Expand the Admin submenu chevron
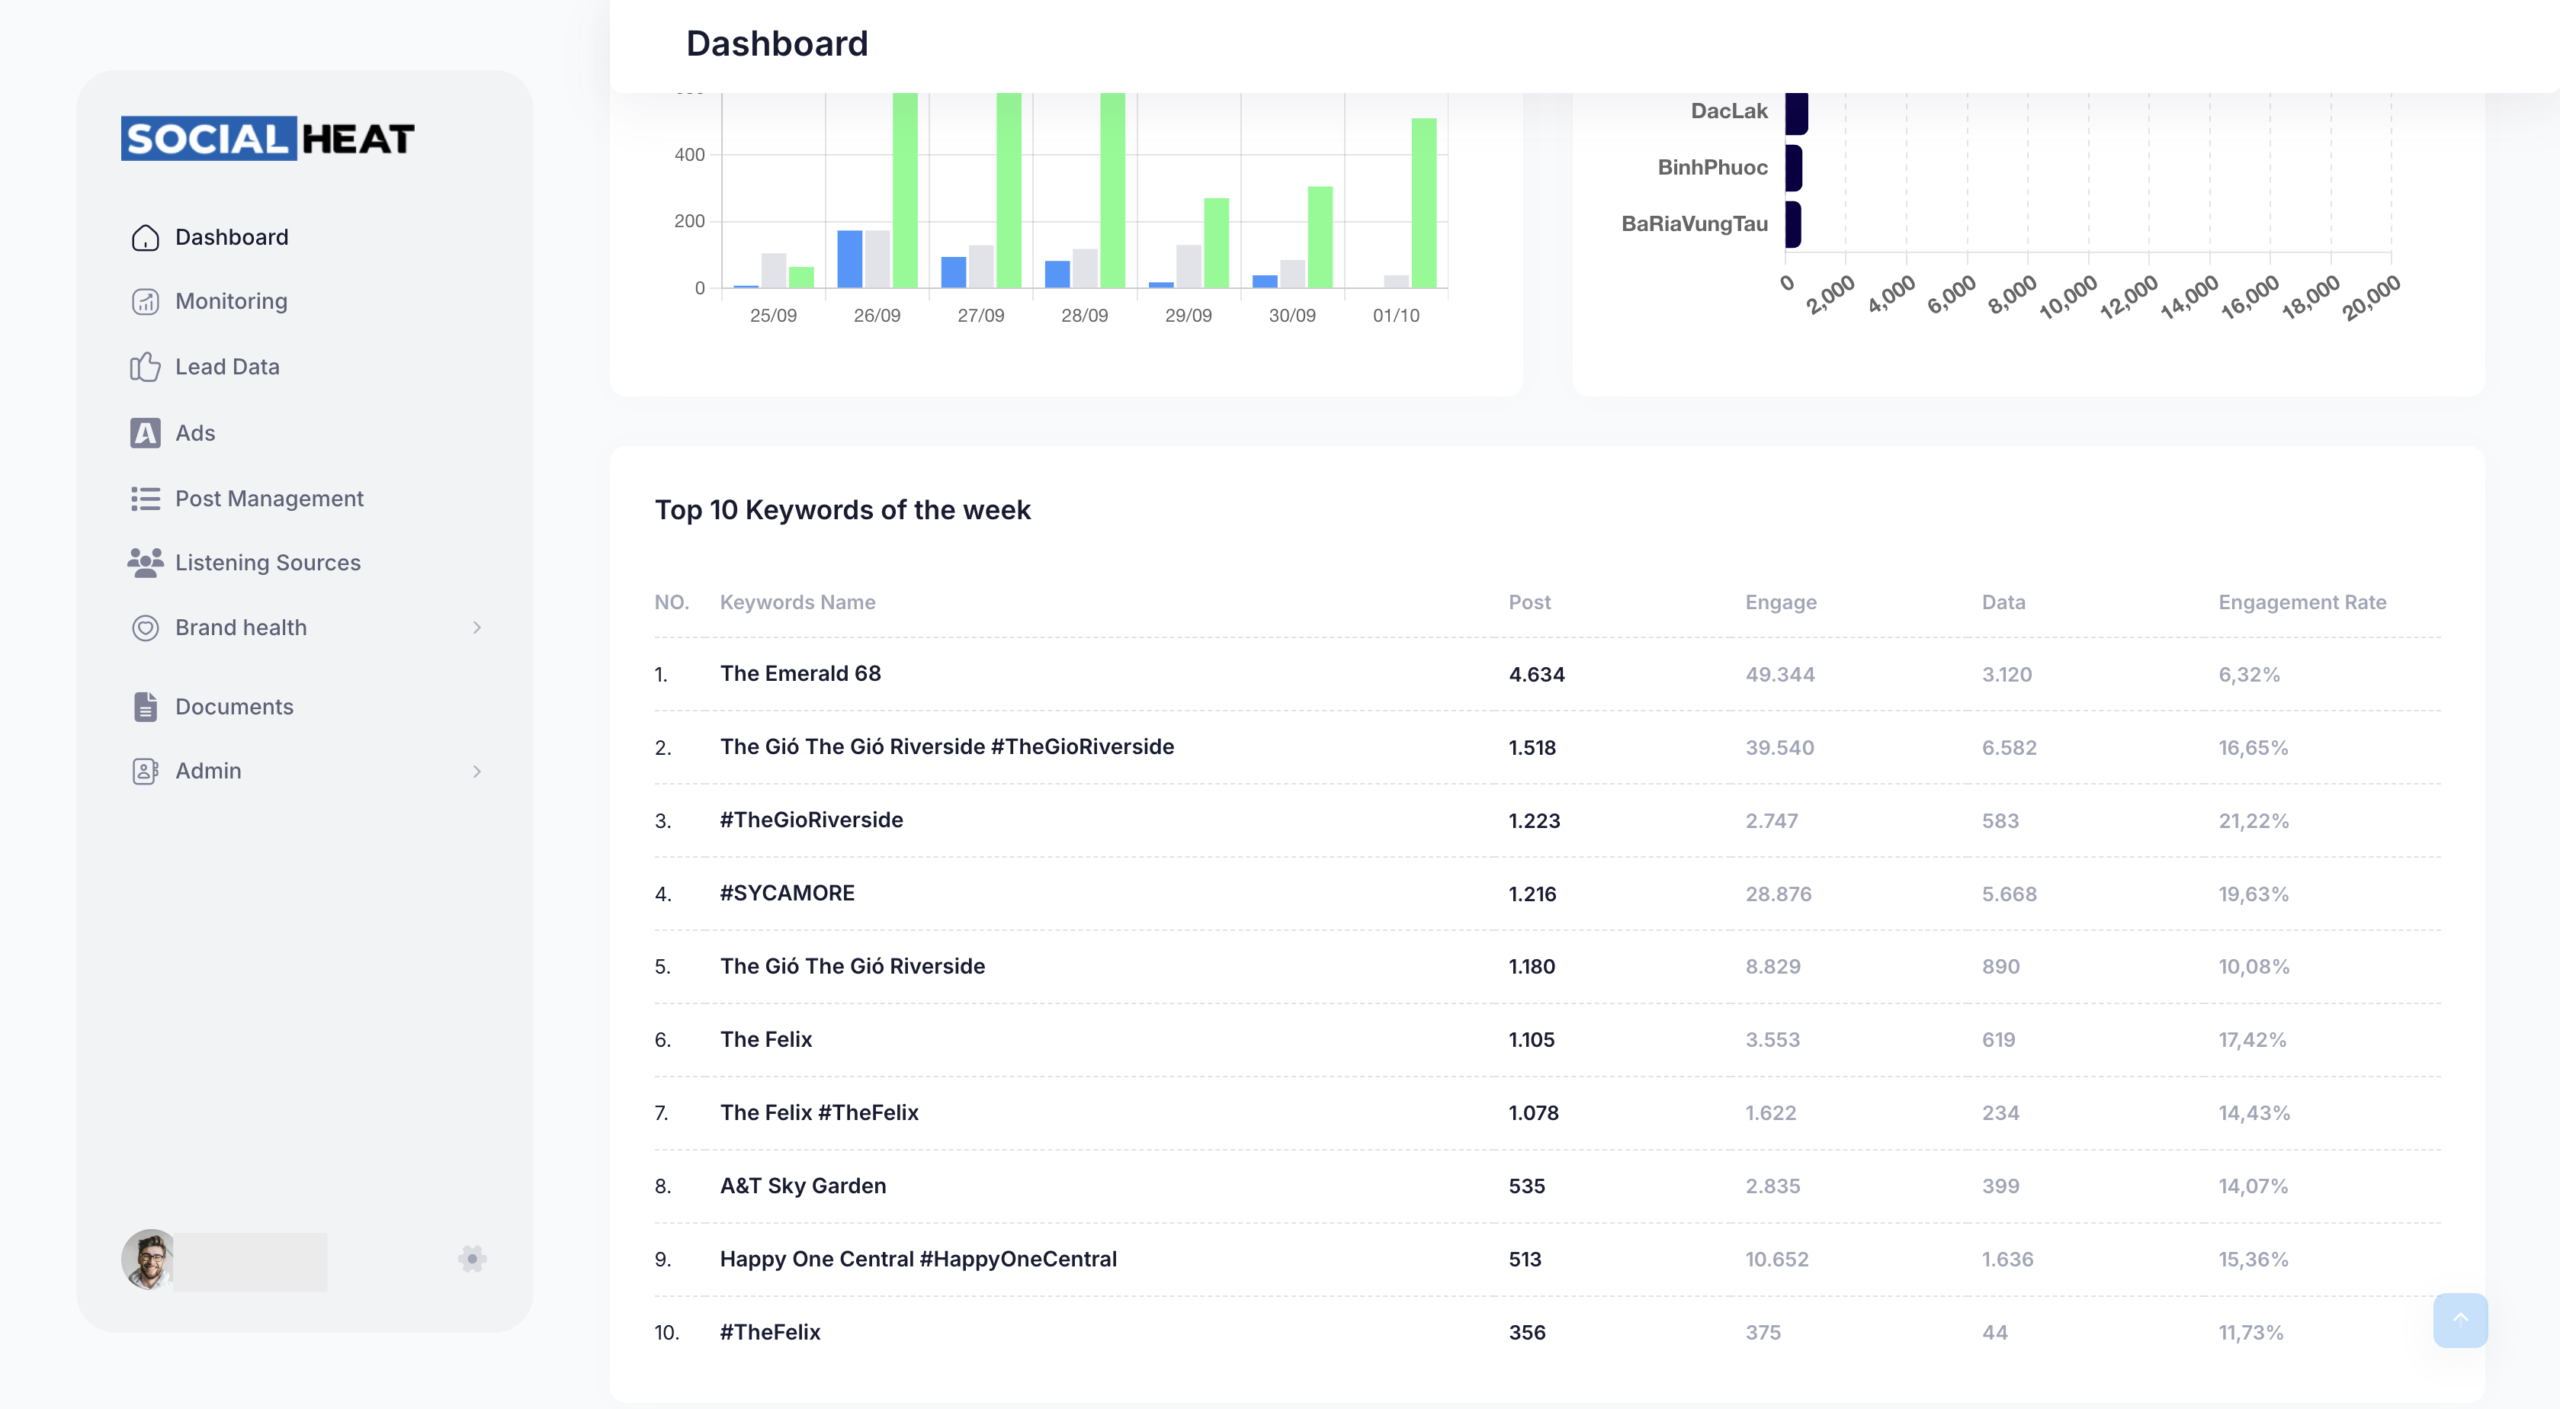The height and width of the screenshot is (1409, 2560). 477,771
